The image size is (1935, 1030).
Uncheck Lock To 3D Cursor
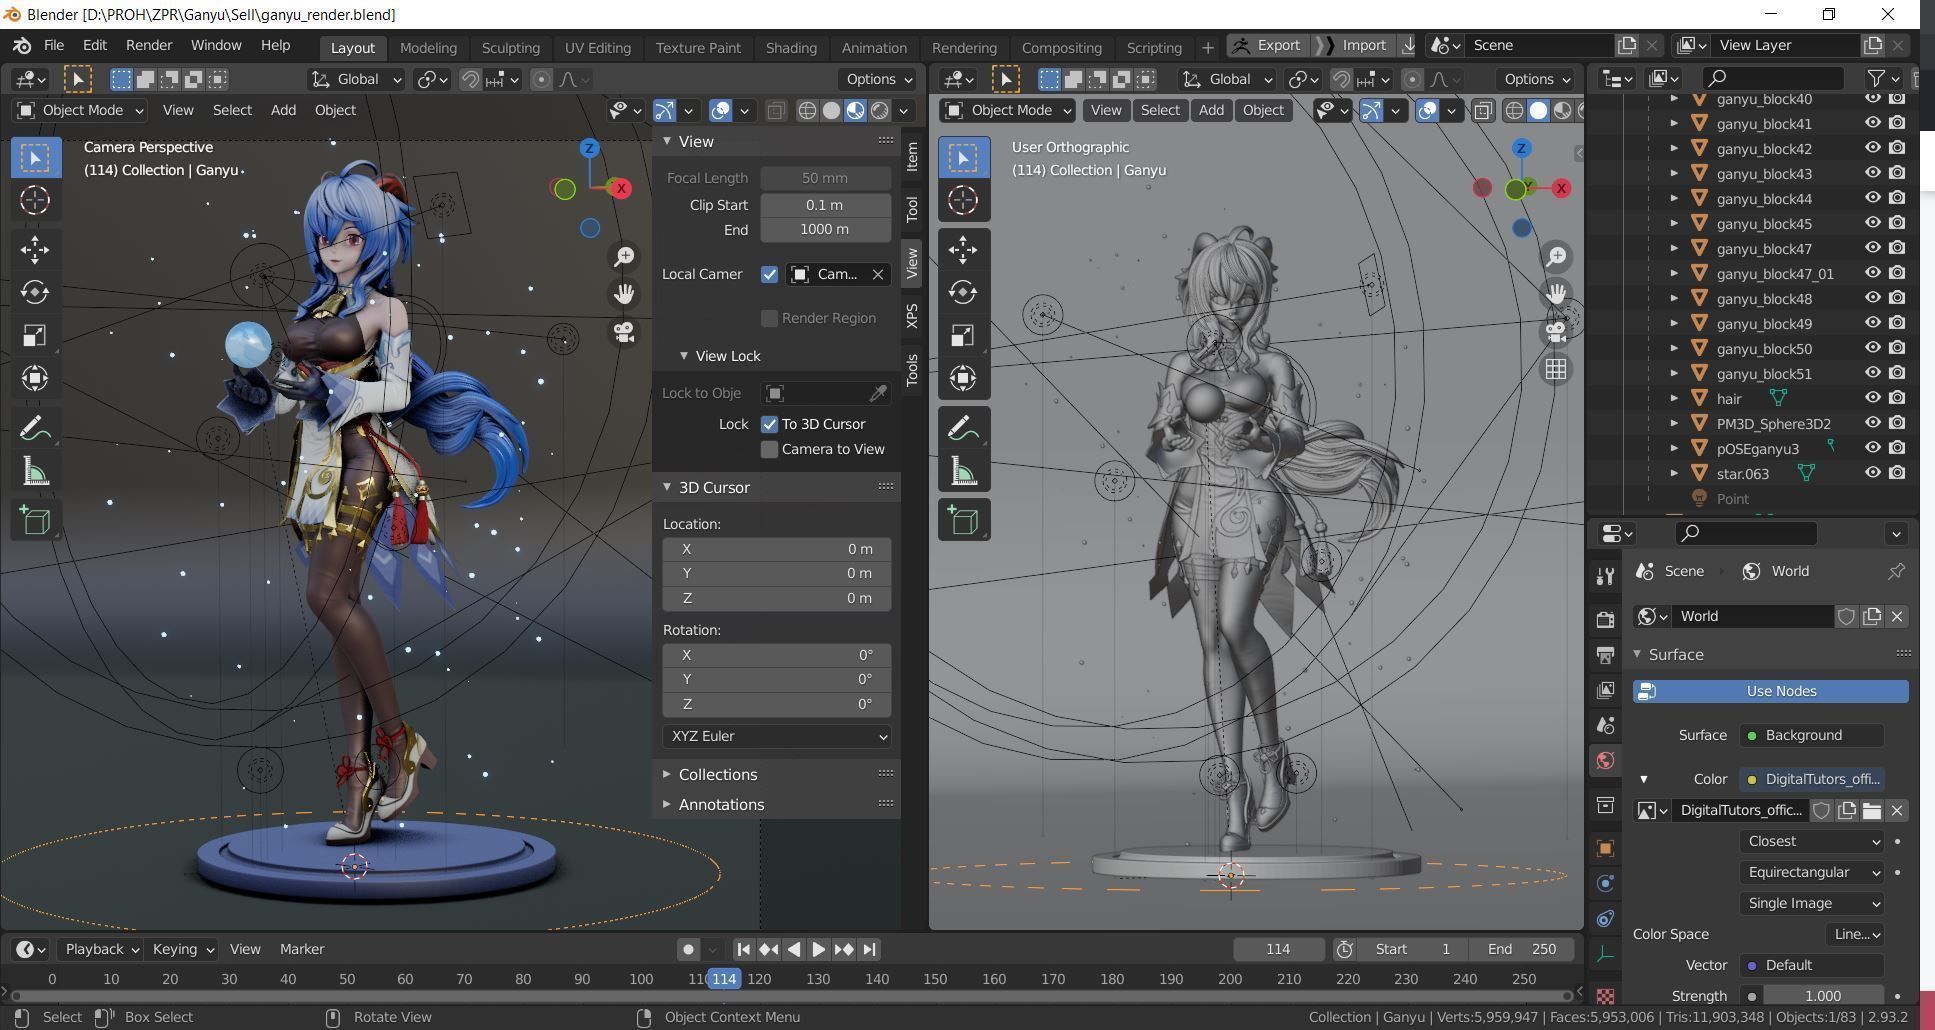tap(769, 424)
